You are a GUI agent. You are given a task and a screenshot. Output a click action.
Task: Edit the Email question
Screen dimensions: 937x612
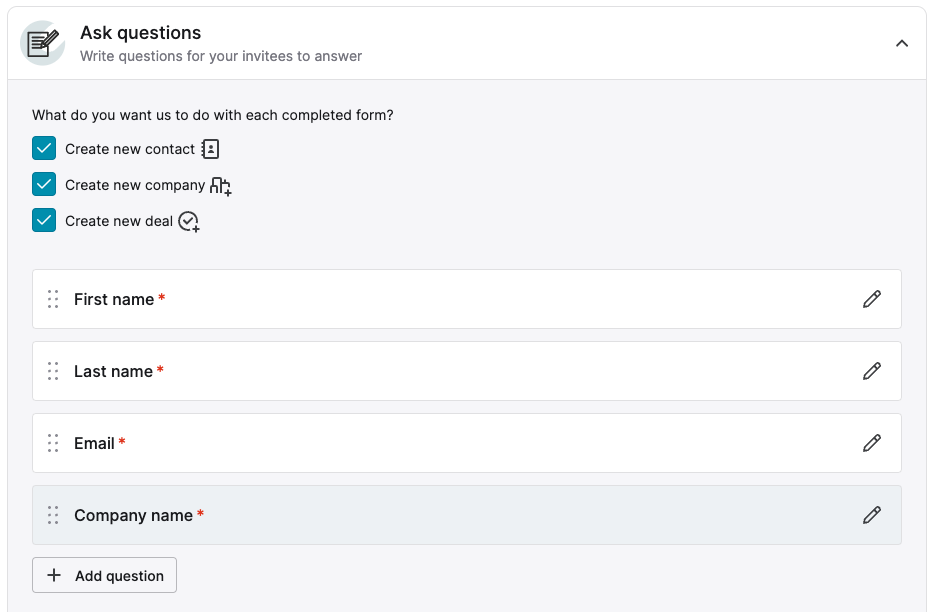pos(872,443)
